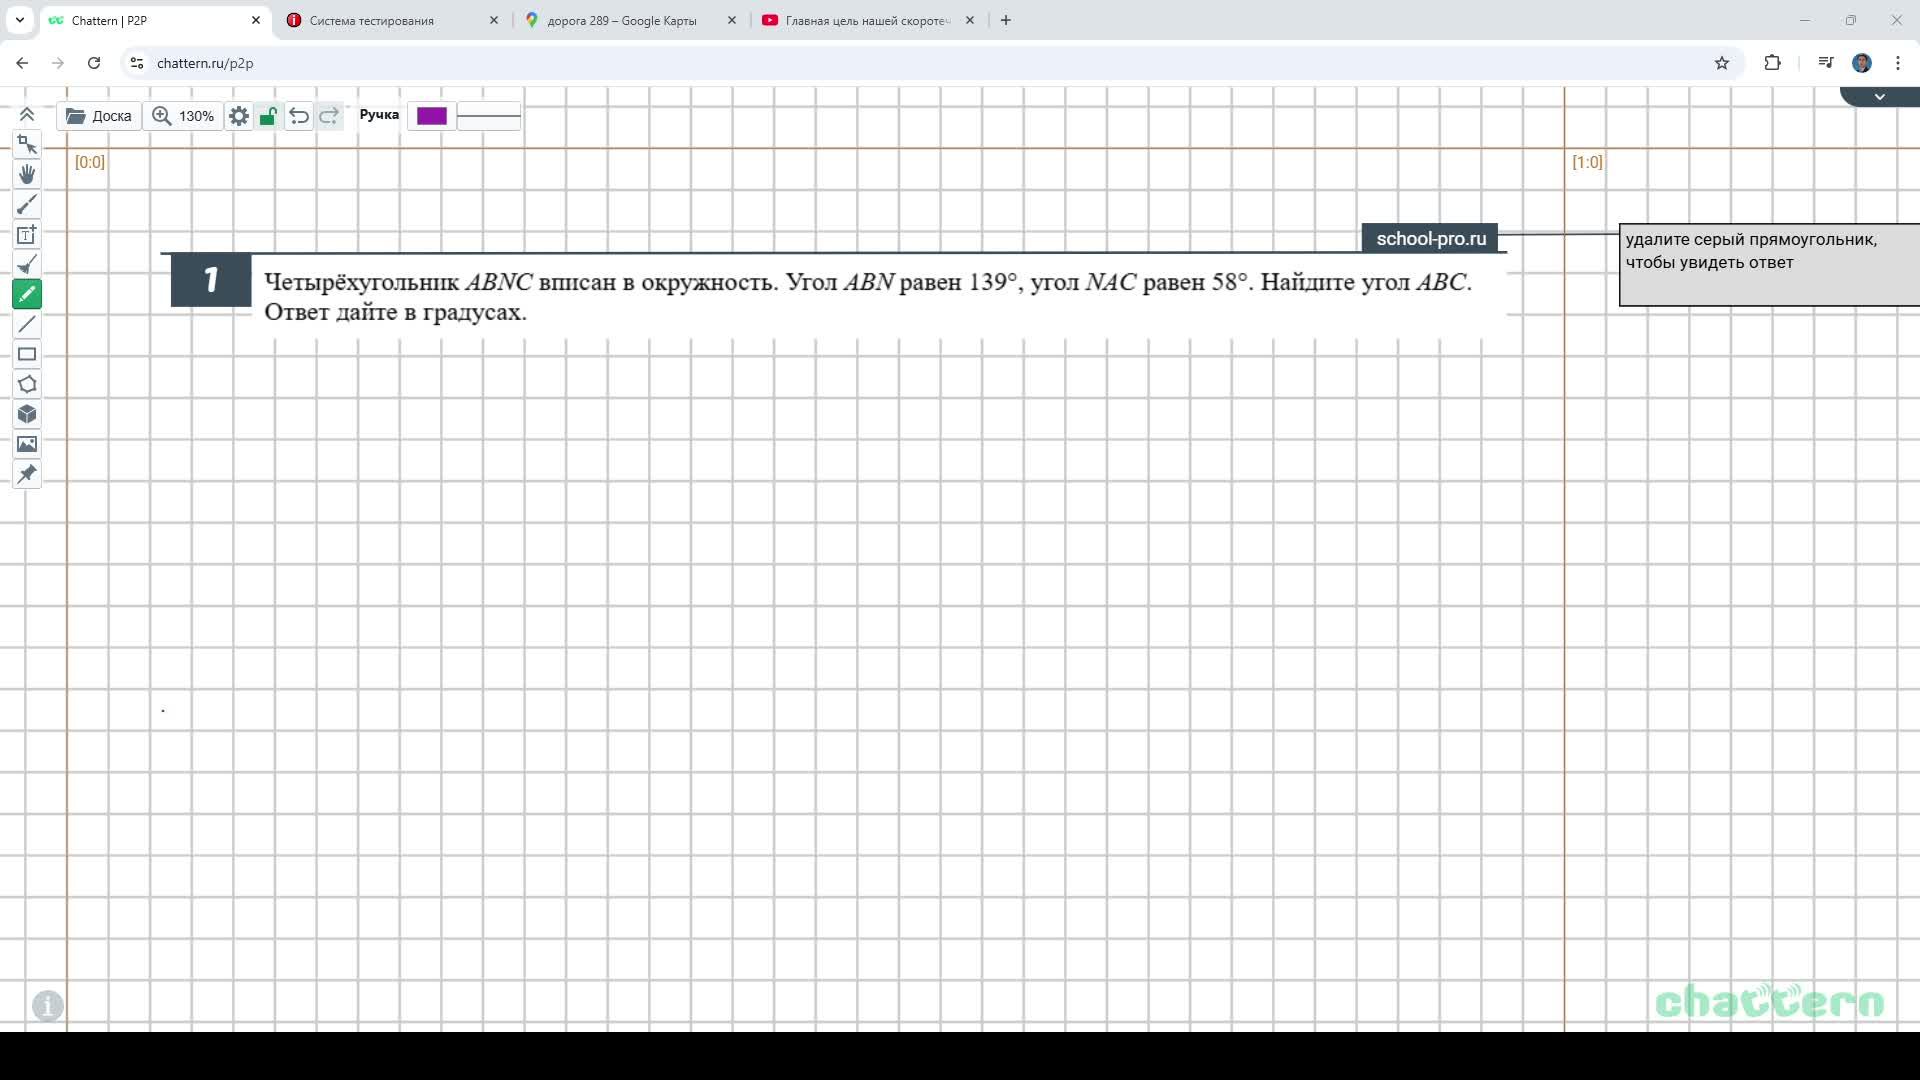Expand the collapsed panel chevron at top right
The height and width of the screenshot is (1080, 1920).
pyautogui.click(x=1880, y=97)
